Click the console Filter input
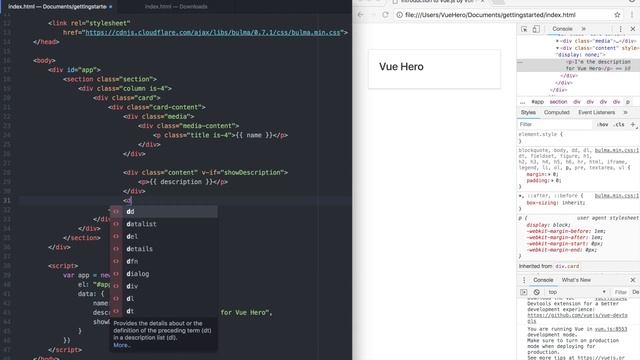This screenshot has width=640, height=360. tap(621, 292)
